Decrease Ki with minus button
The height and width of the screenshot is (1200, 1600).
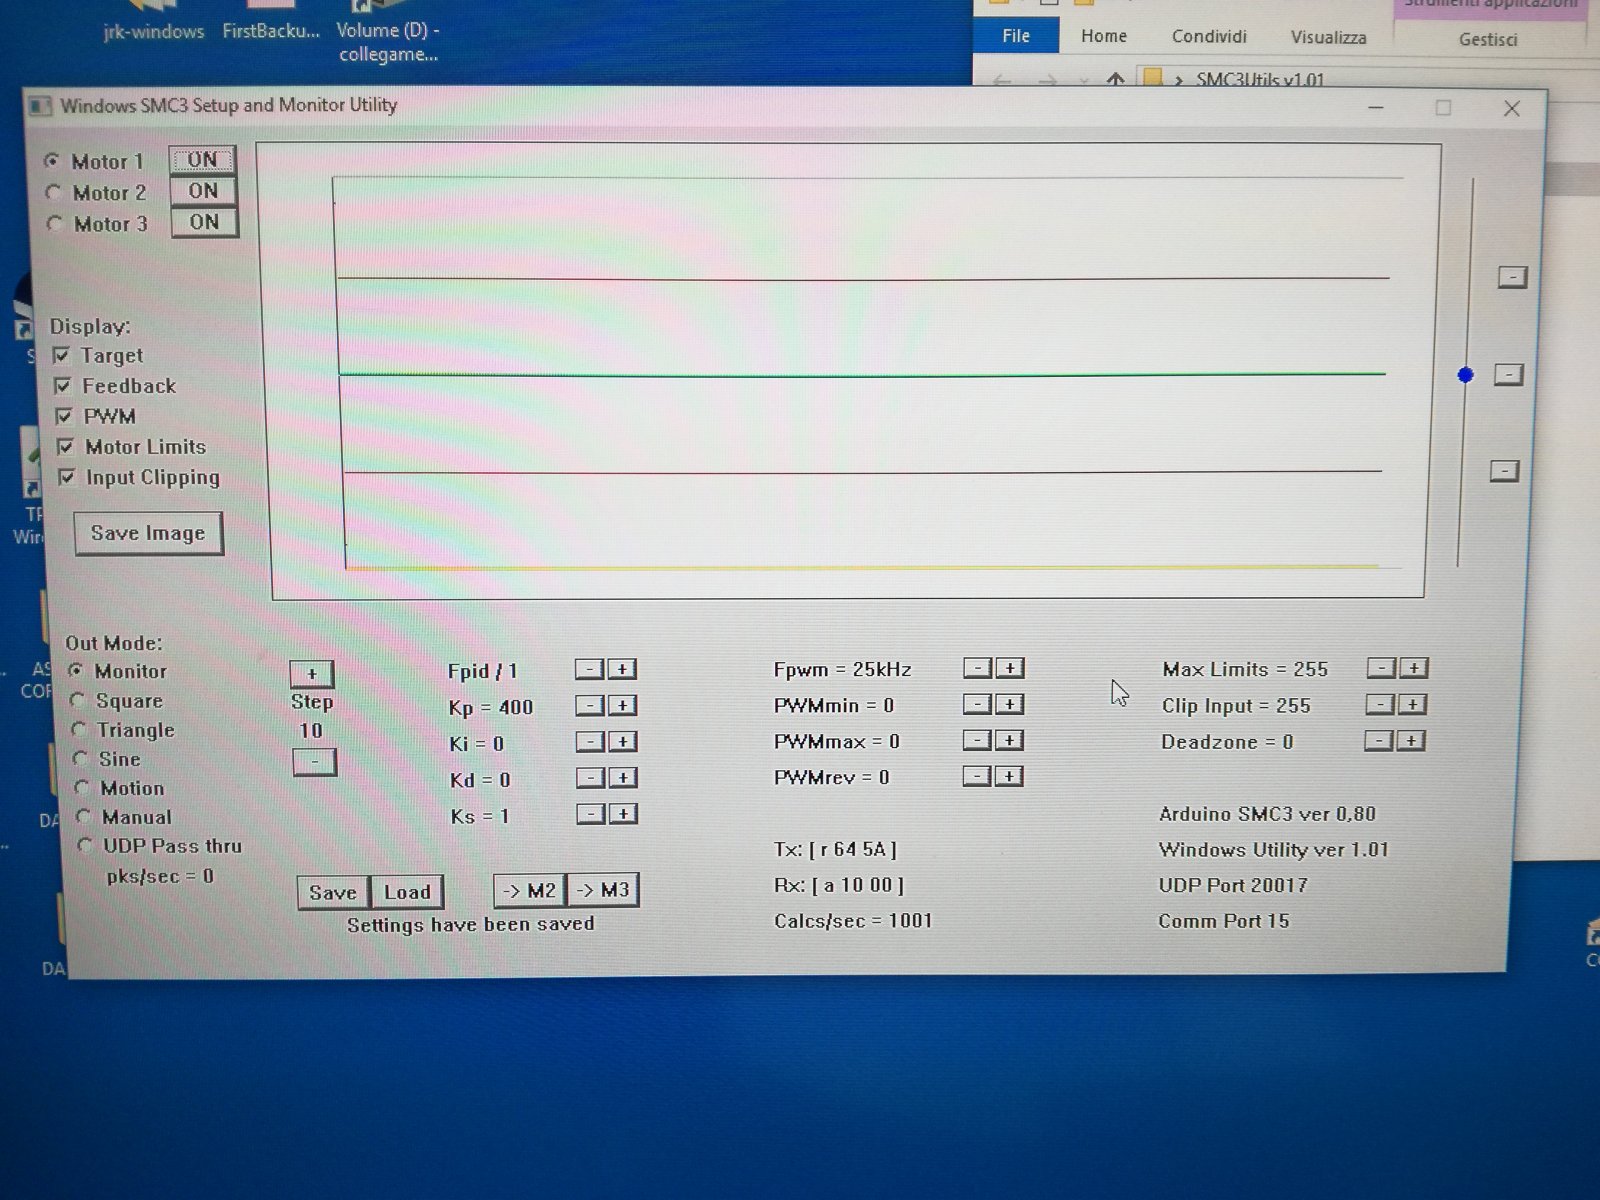(x=591, y=742)
